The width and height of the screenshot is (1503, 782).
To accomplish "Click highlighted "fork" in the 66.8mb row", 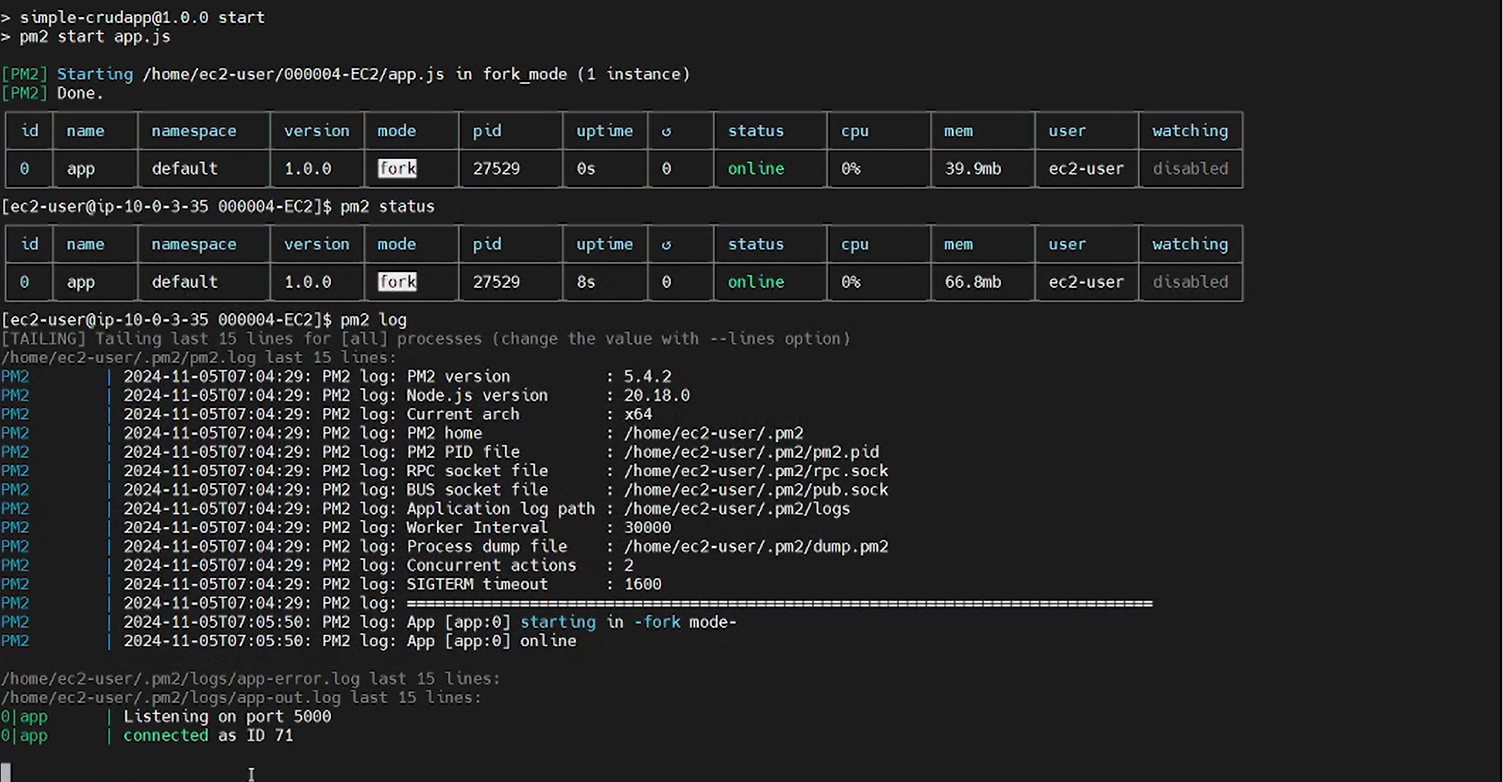I will (x=397, y=282).
